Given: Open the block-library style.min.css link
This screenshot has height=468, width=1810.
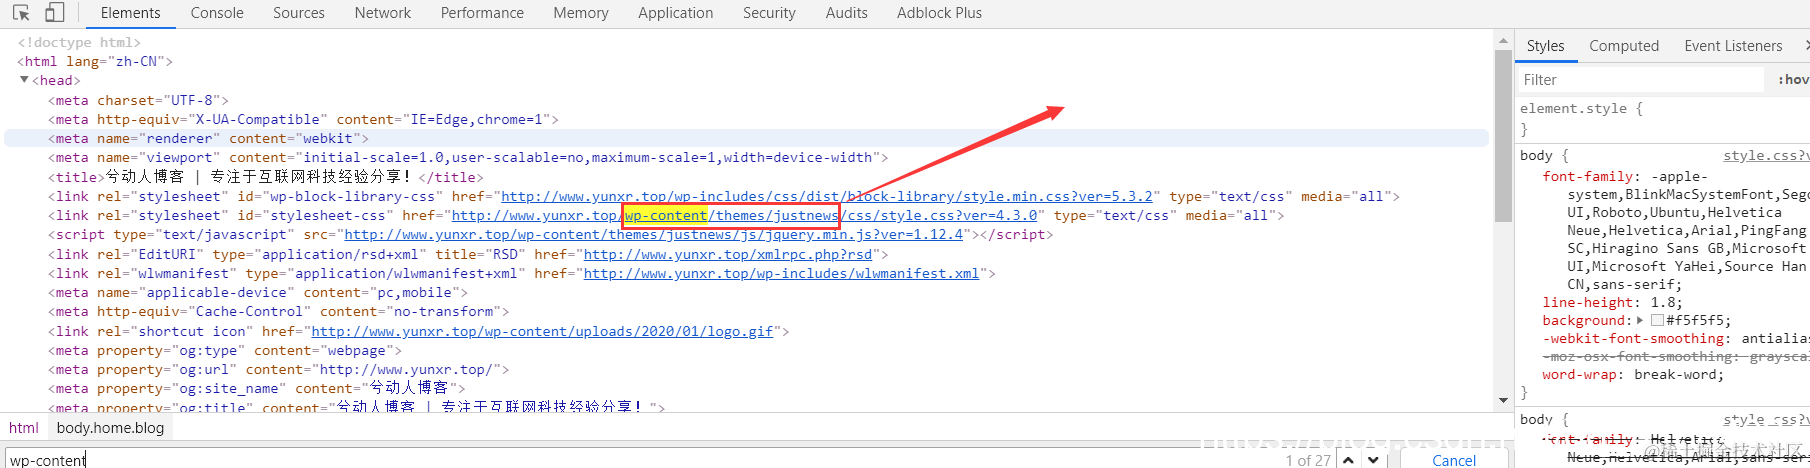Looking at the screenshot, I should click(x=827, y=196).
